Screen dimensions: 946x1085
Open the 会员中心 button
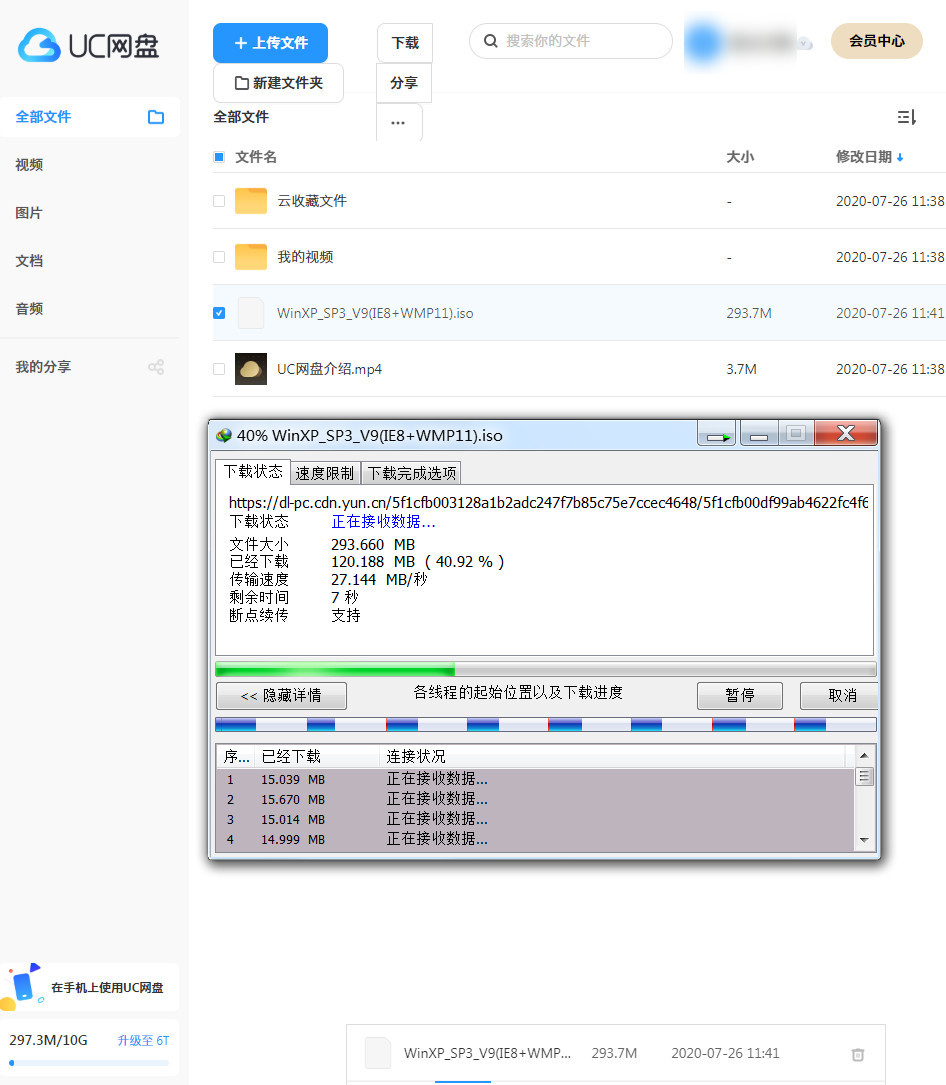(x=877, y=41)
